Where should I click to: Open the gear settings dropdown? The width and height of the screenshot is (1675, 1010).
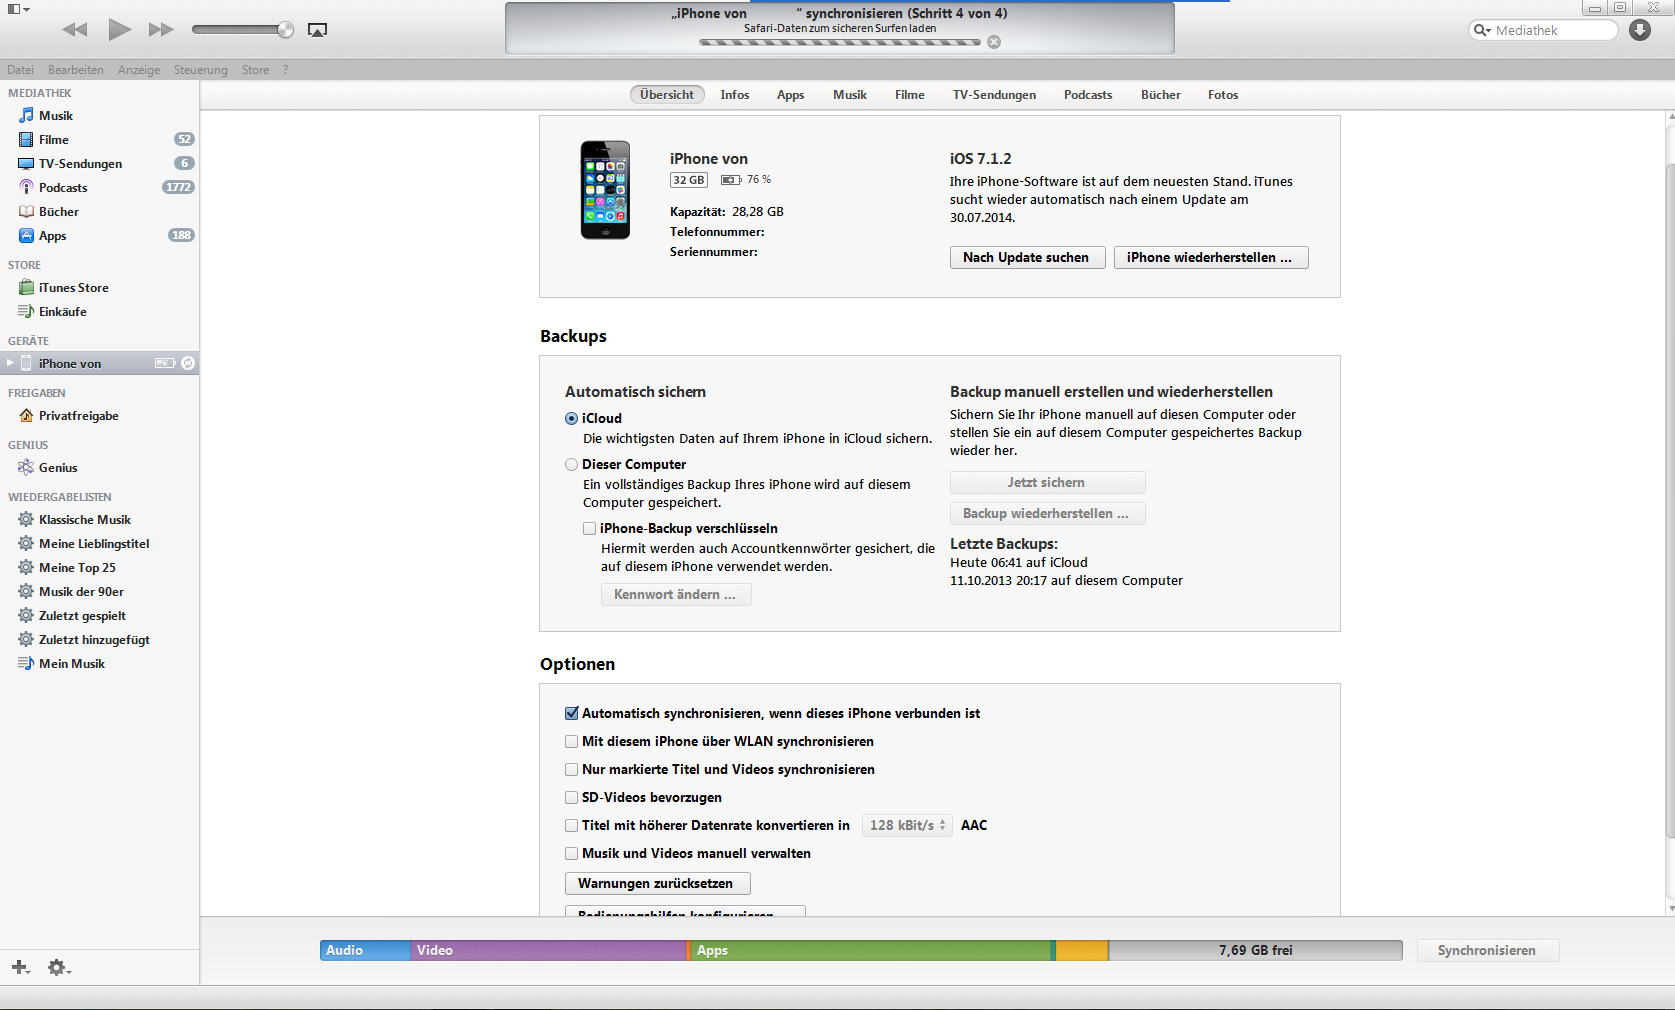tap(59, 967)
